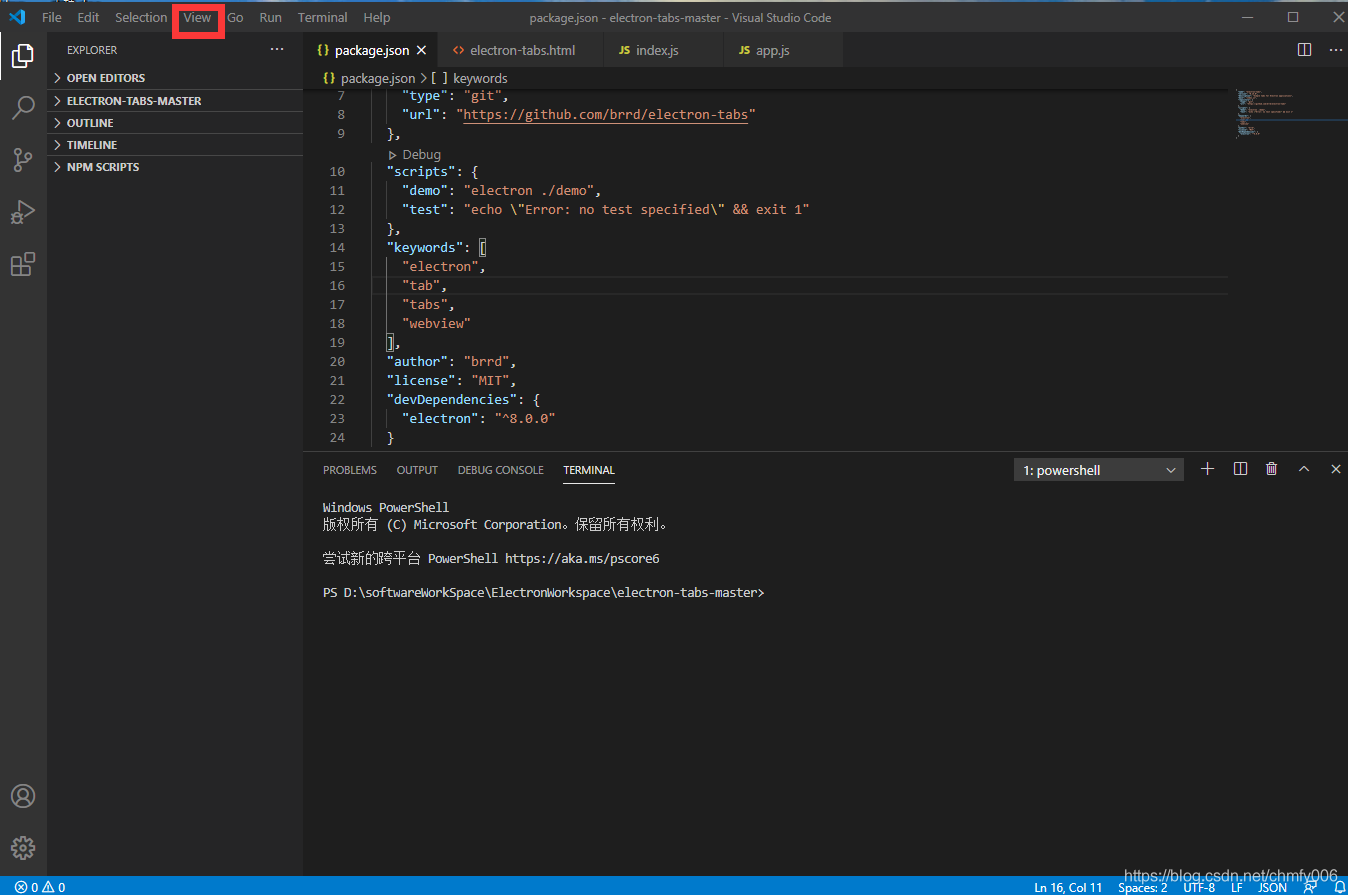
Task: Open the View menu
Action: click(197, 17)
